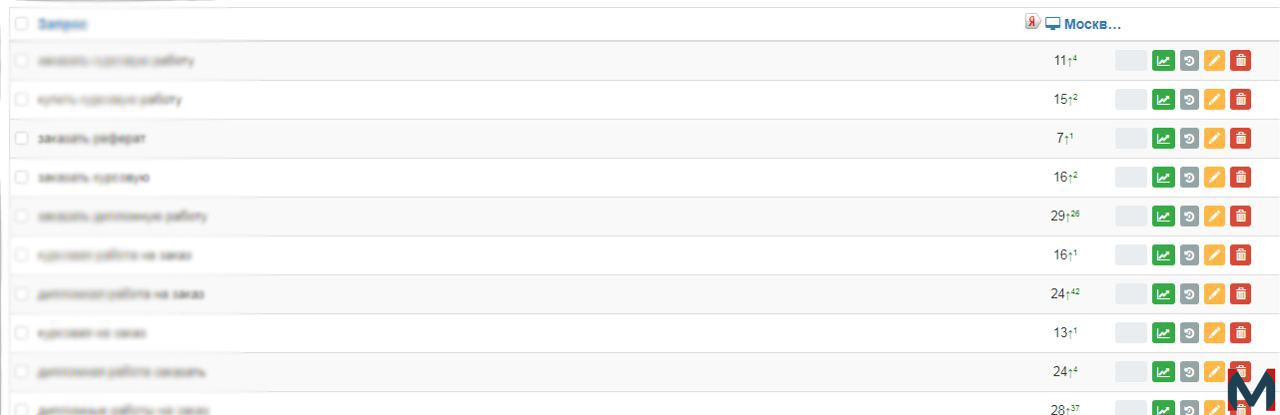
Task: Click position value 16↑1 in table
Action: [1065, 255]
